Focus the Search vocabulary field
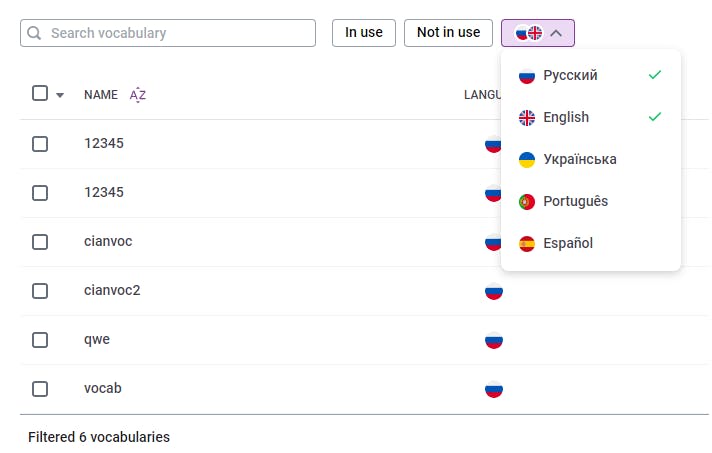Image resolution: width=712 pixels, height=453 pixels. coord(180,33)
